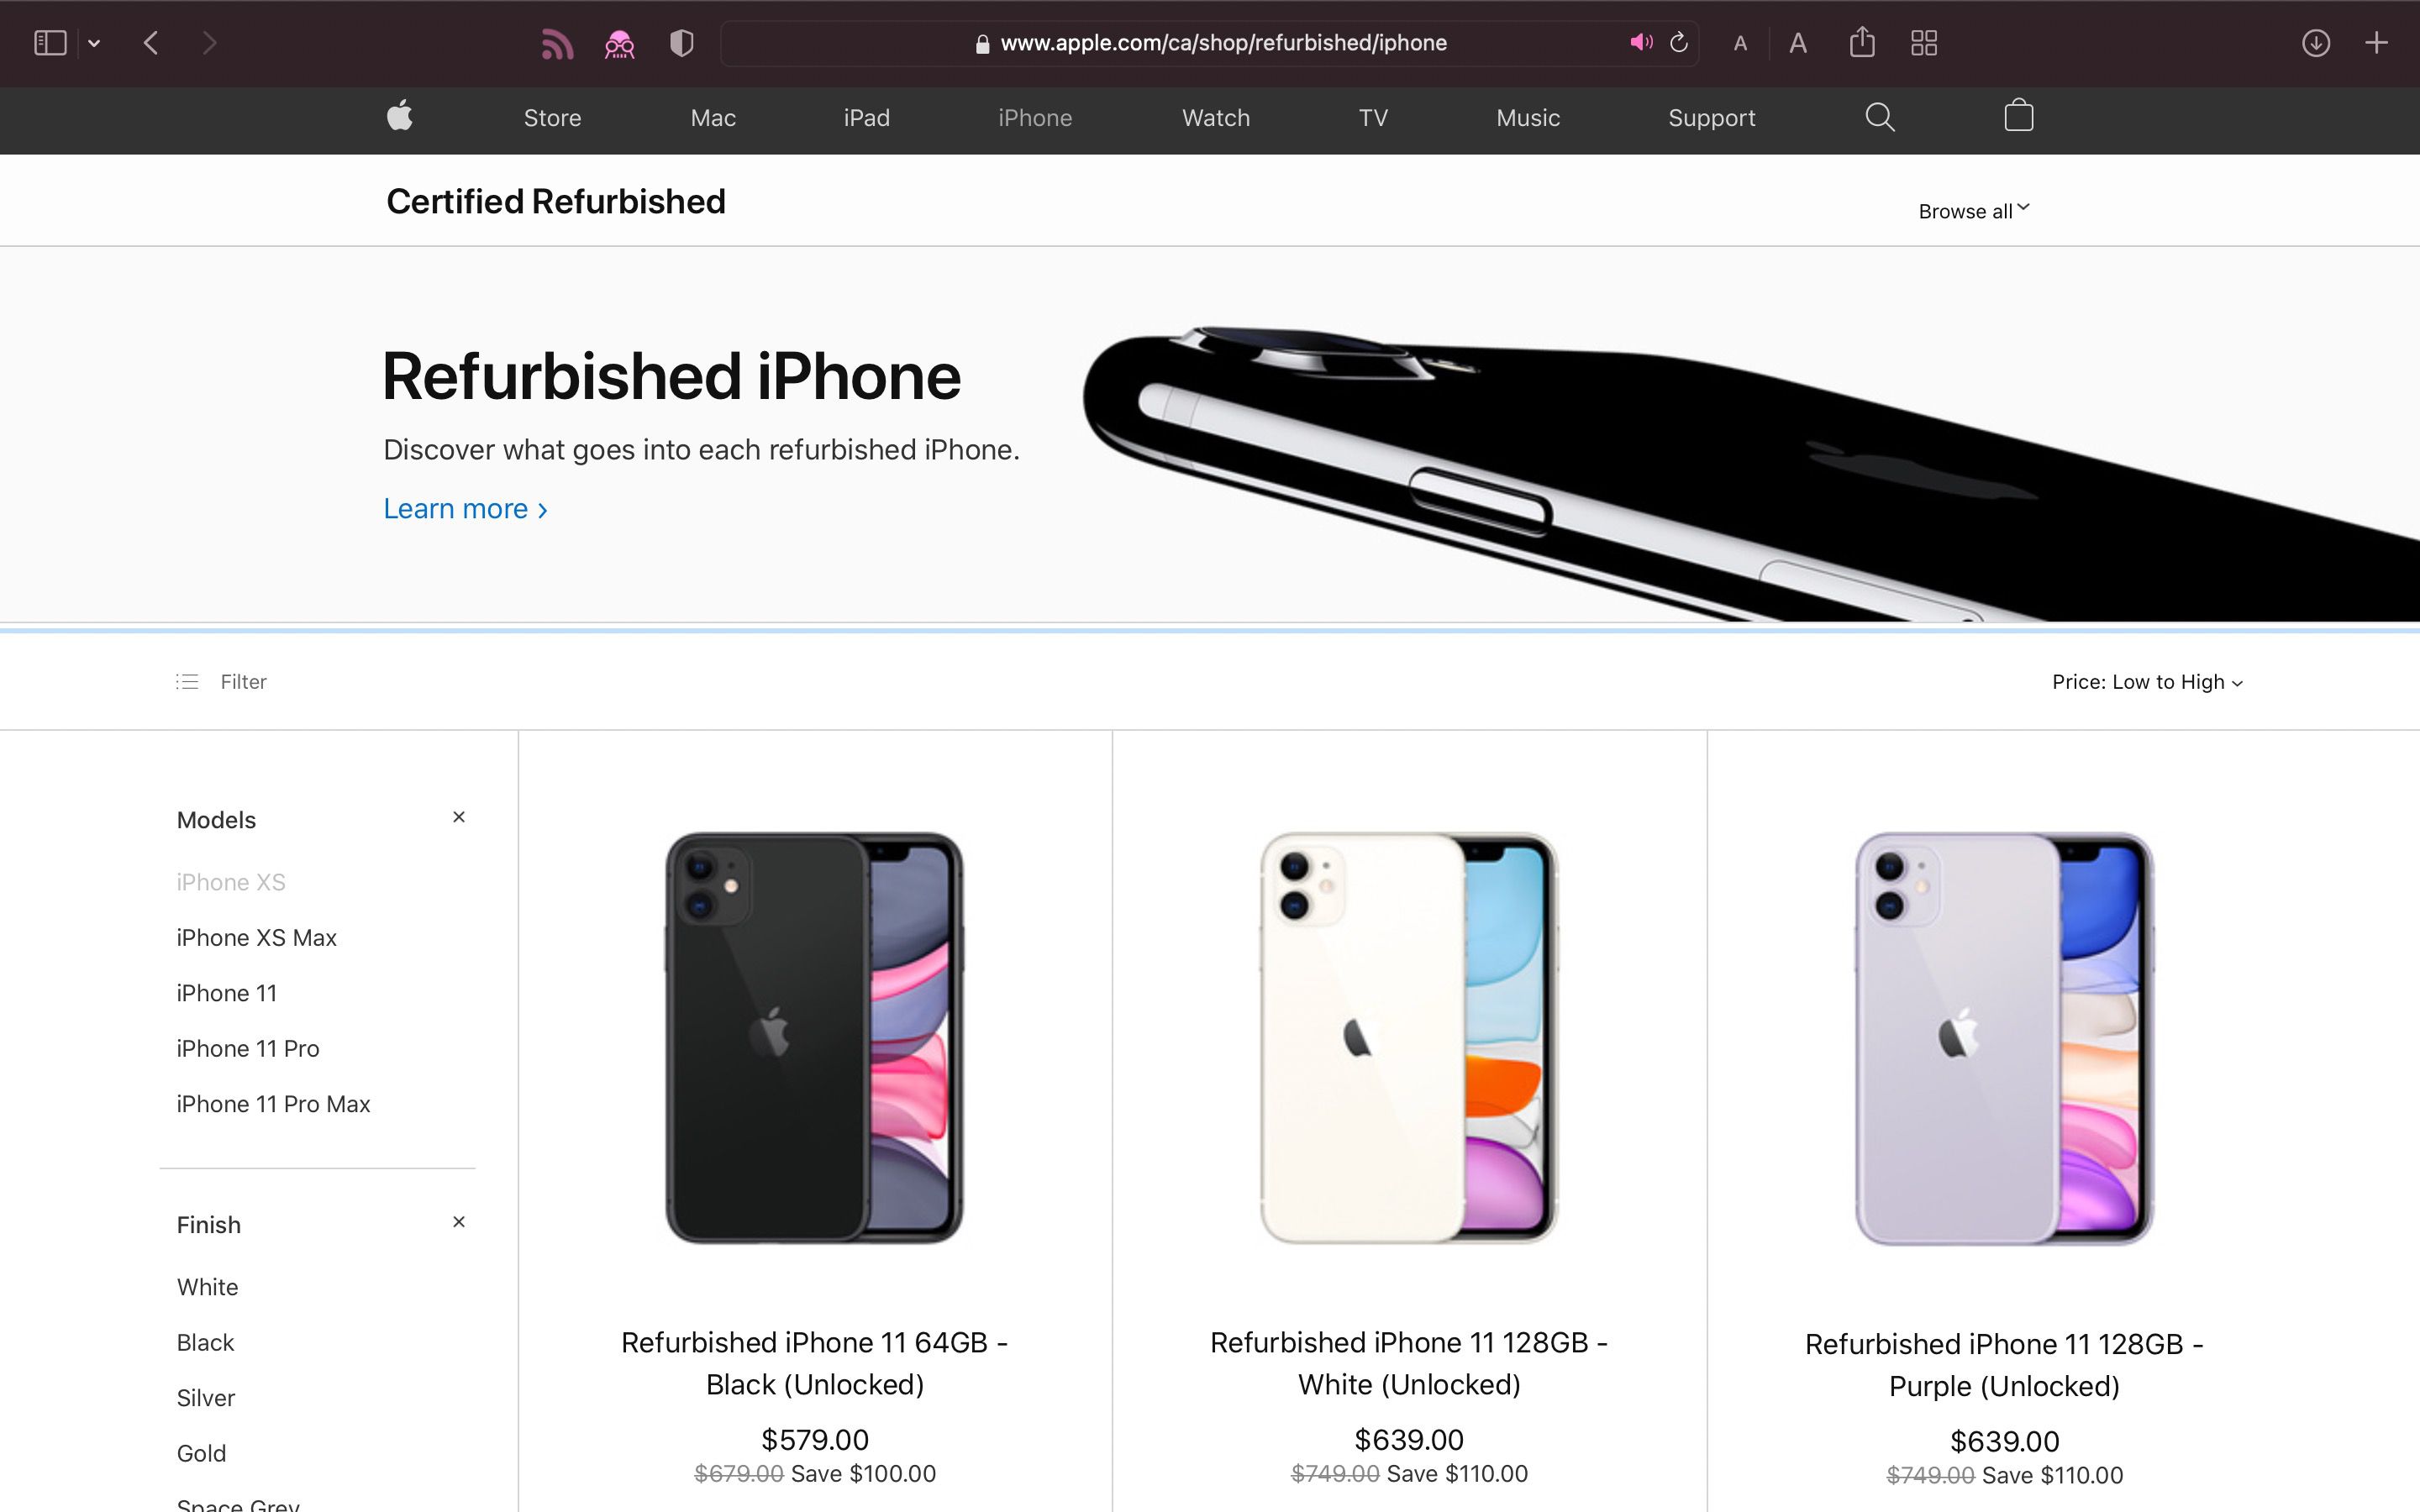Open the Mac navigation menu item

coord(712,118)
